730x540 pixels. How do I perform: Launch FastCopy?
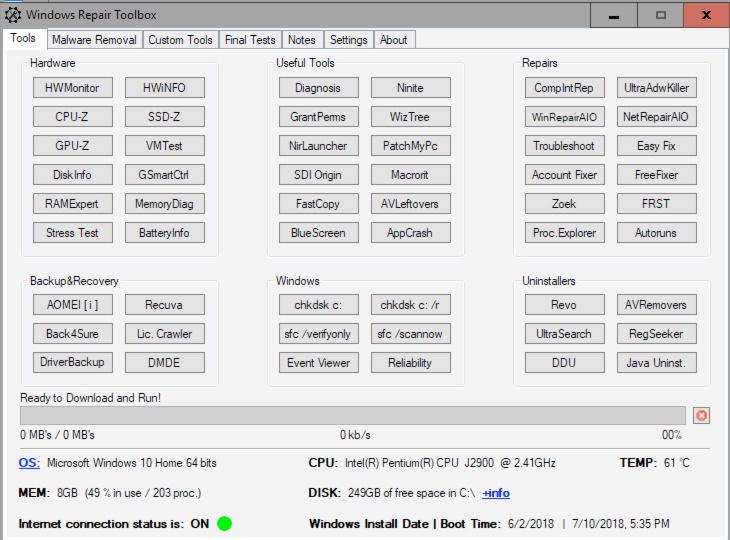319,203
